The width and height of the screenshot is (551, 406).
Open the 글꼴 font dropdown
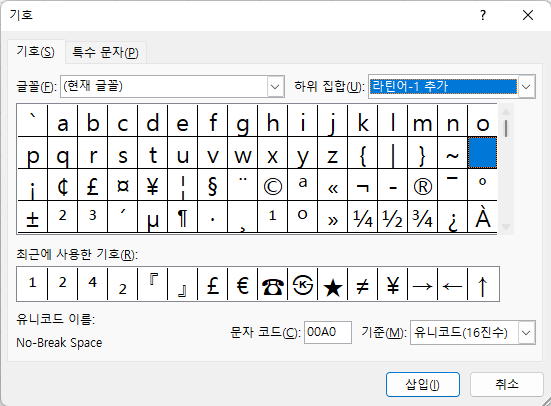tap(275, 86)
